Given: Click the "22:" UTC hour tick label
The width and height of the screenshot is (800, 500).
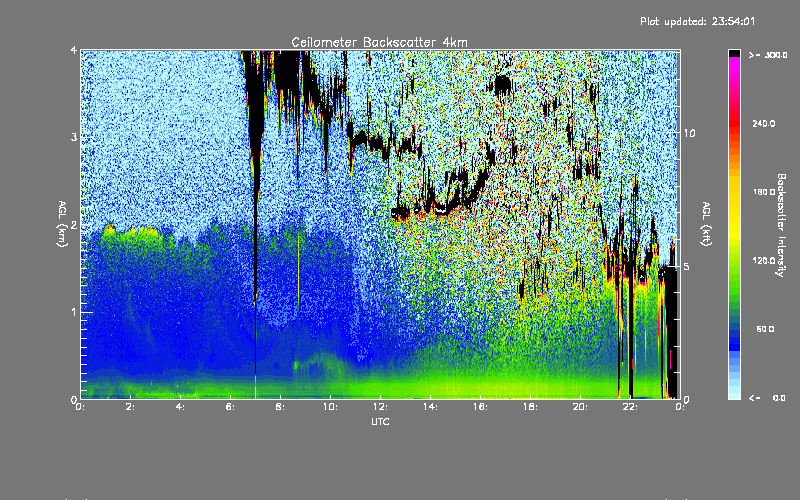Looking at the screenshot, I should click(630, 407).
